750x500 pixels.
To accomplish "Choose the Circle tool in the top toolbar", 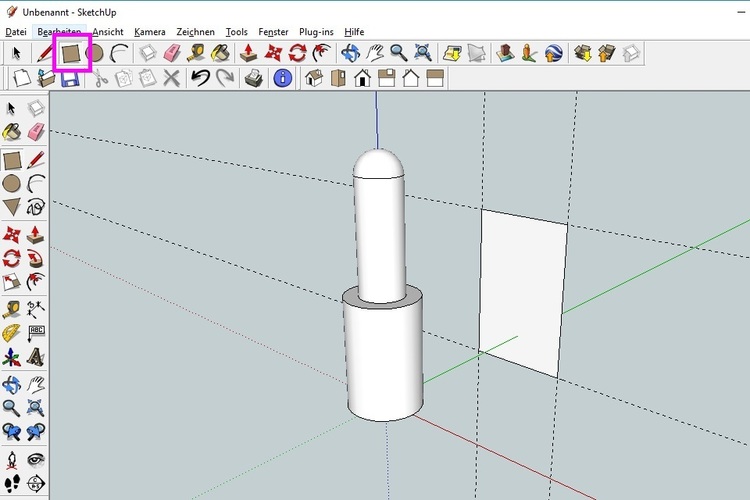I will 95,53.
